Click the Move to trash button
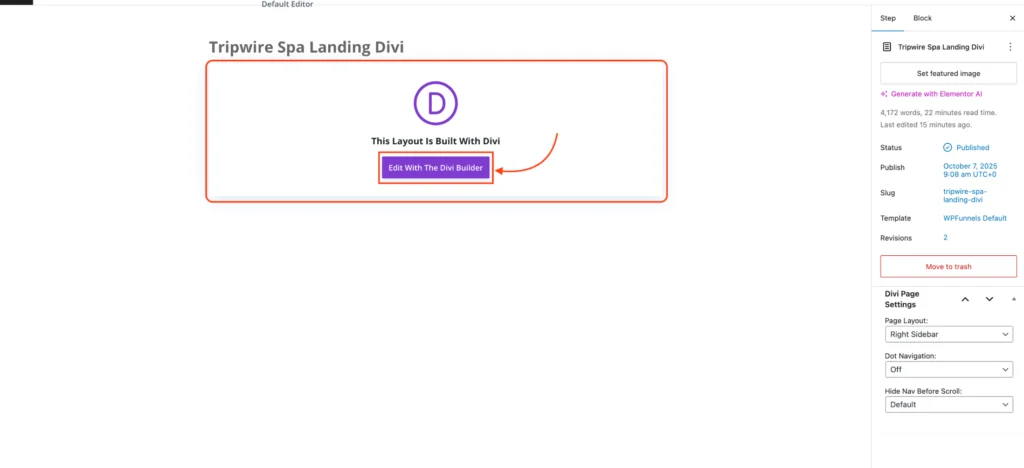This screenshot has height=468, width=1024. (x=948, y=266)
